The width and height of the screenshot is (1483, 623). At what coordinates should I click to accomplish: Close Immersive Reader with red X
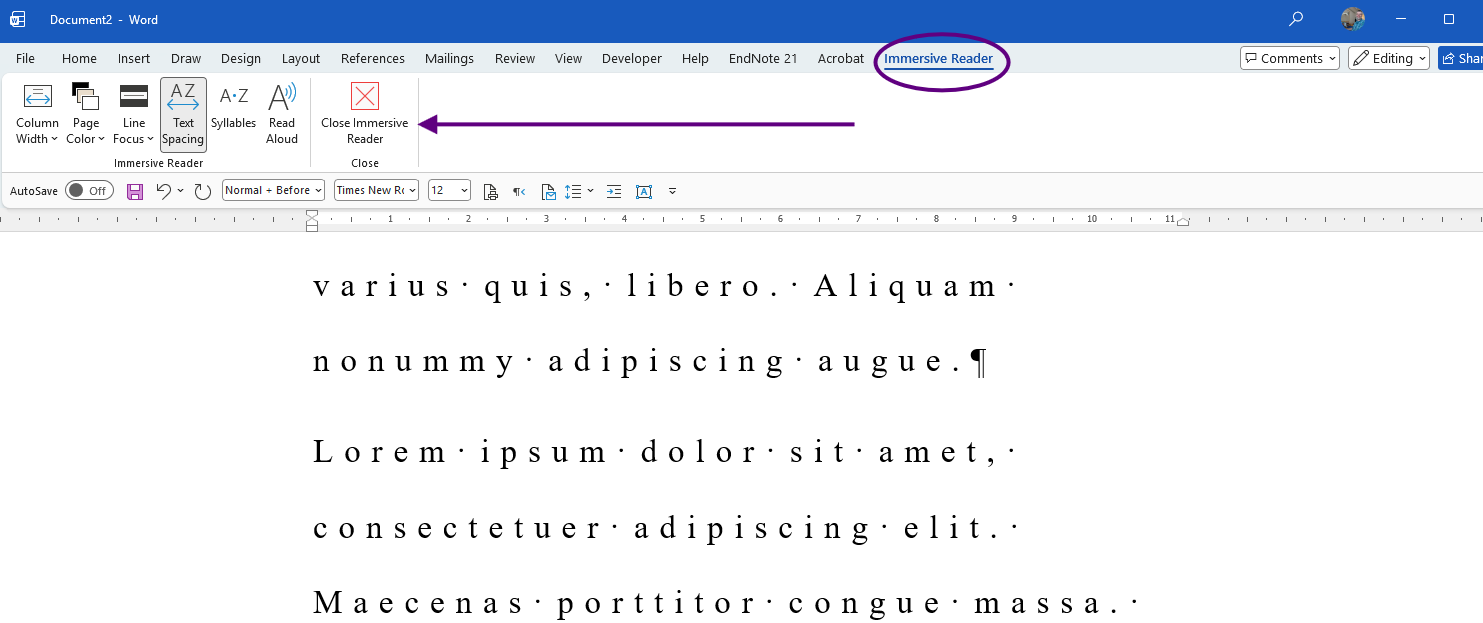tap(365, 114)
